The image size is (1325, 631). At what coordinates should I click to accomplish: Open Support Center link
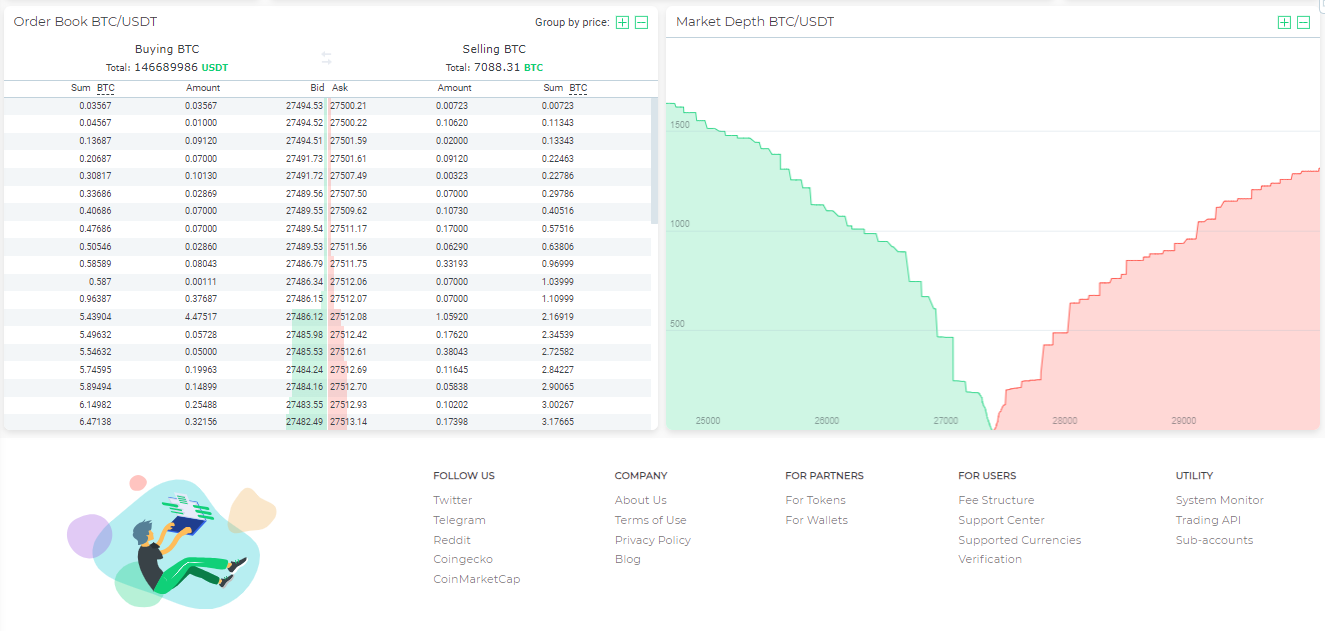pos(1001,520)
